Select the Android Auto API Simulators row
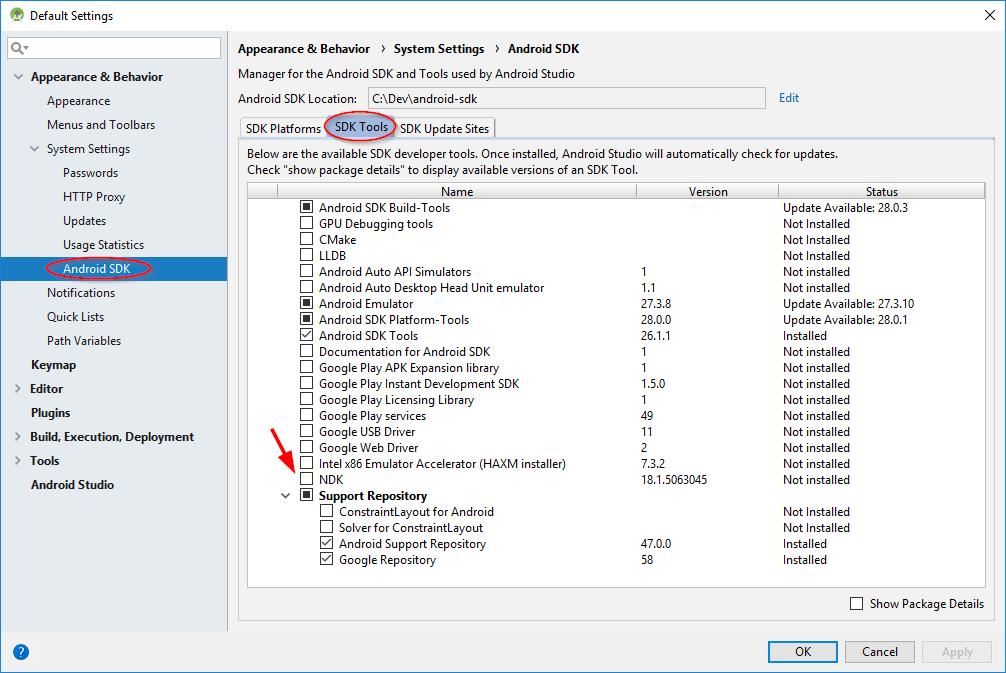Viewport: 1006px width, 673px height. click(616, 271)
